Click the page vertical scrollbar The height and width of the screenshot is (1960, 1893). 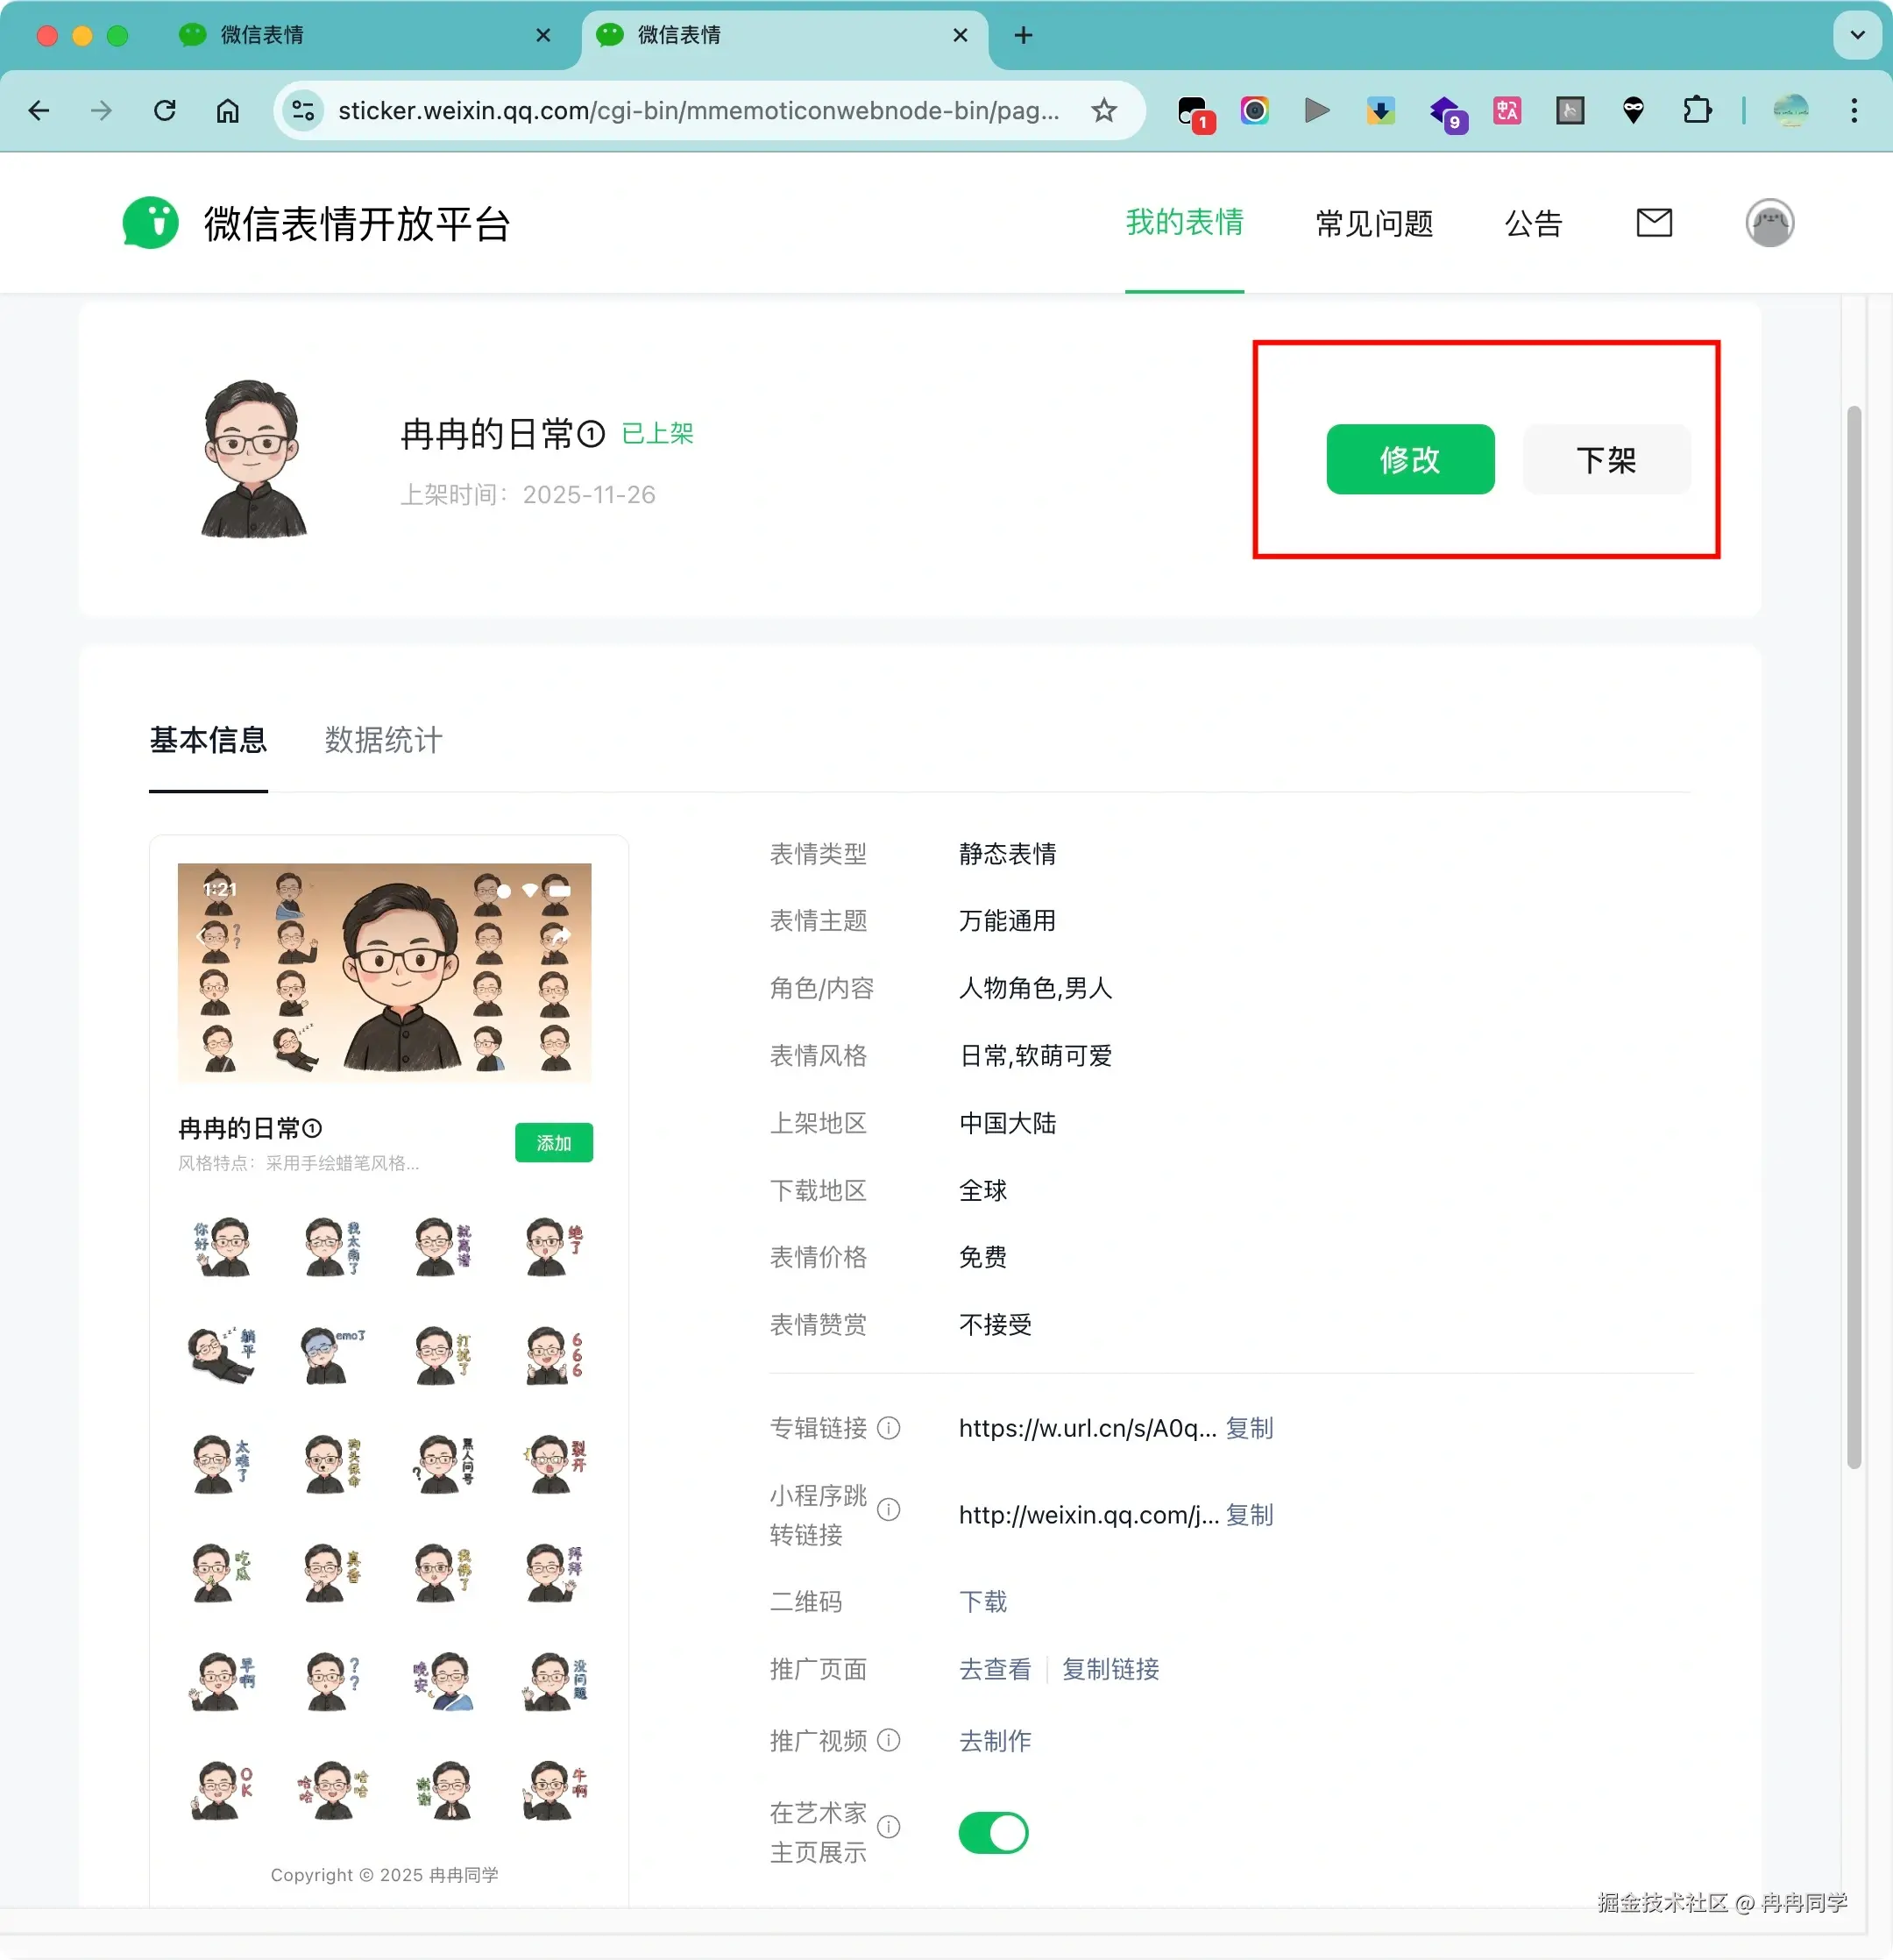tap(1853, 936)
